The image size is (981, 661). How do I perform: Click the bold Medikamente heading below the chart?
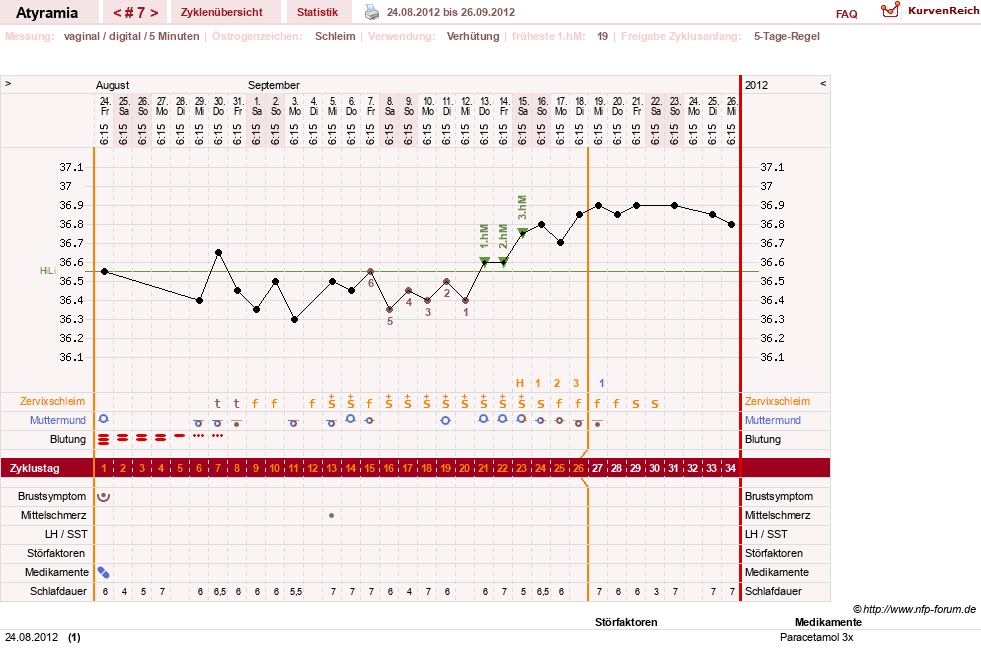(828, 622)
